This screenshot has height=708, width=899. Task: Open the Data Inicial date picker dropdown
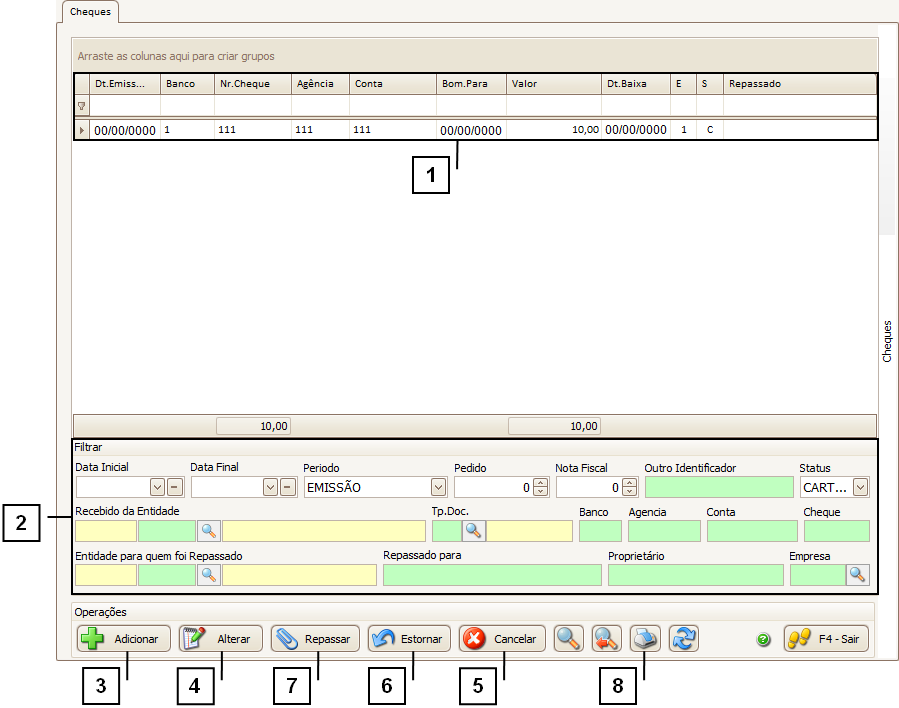pyautogui.click(x=156, y=487)
